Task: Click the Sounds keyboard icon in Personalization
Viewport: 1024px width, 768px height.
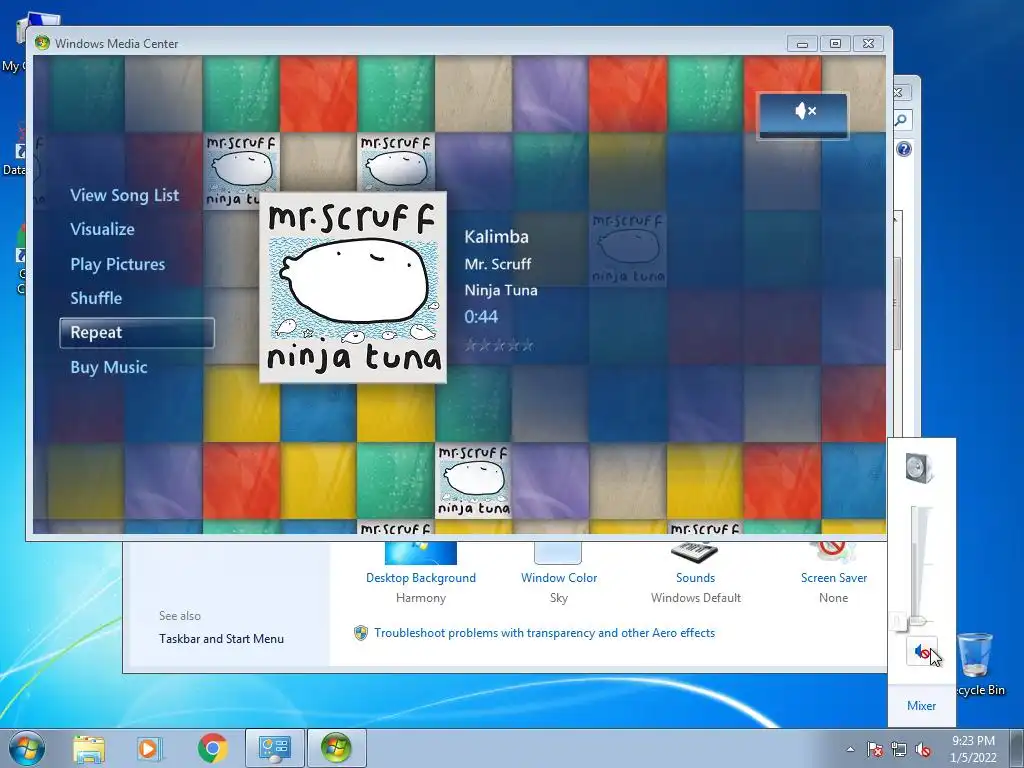Action: [x=695, y=552]
